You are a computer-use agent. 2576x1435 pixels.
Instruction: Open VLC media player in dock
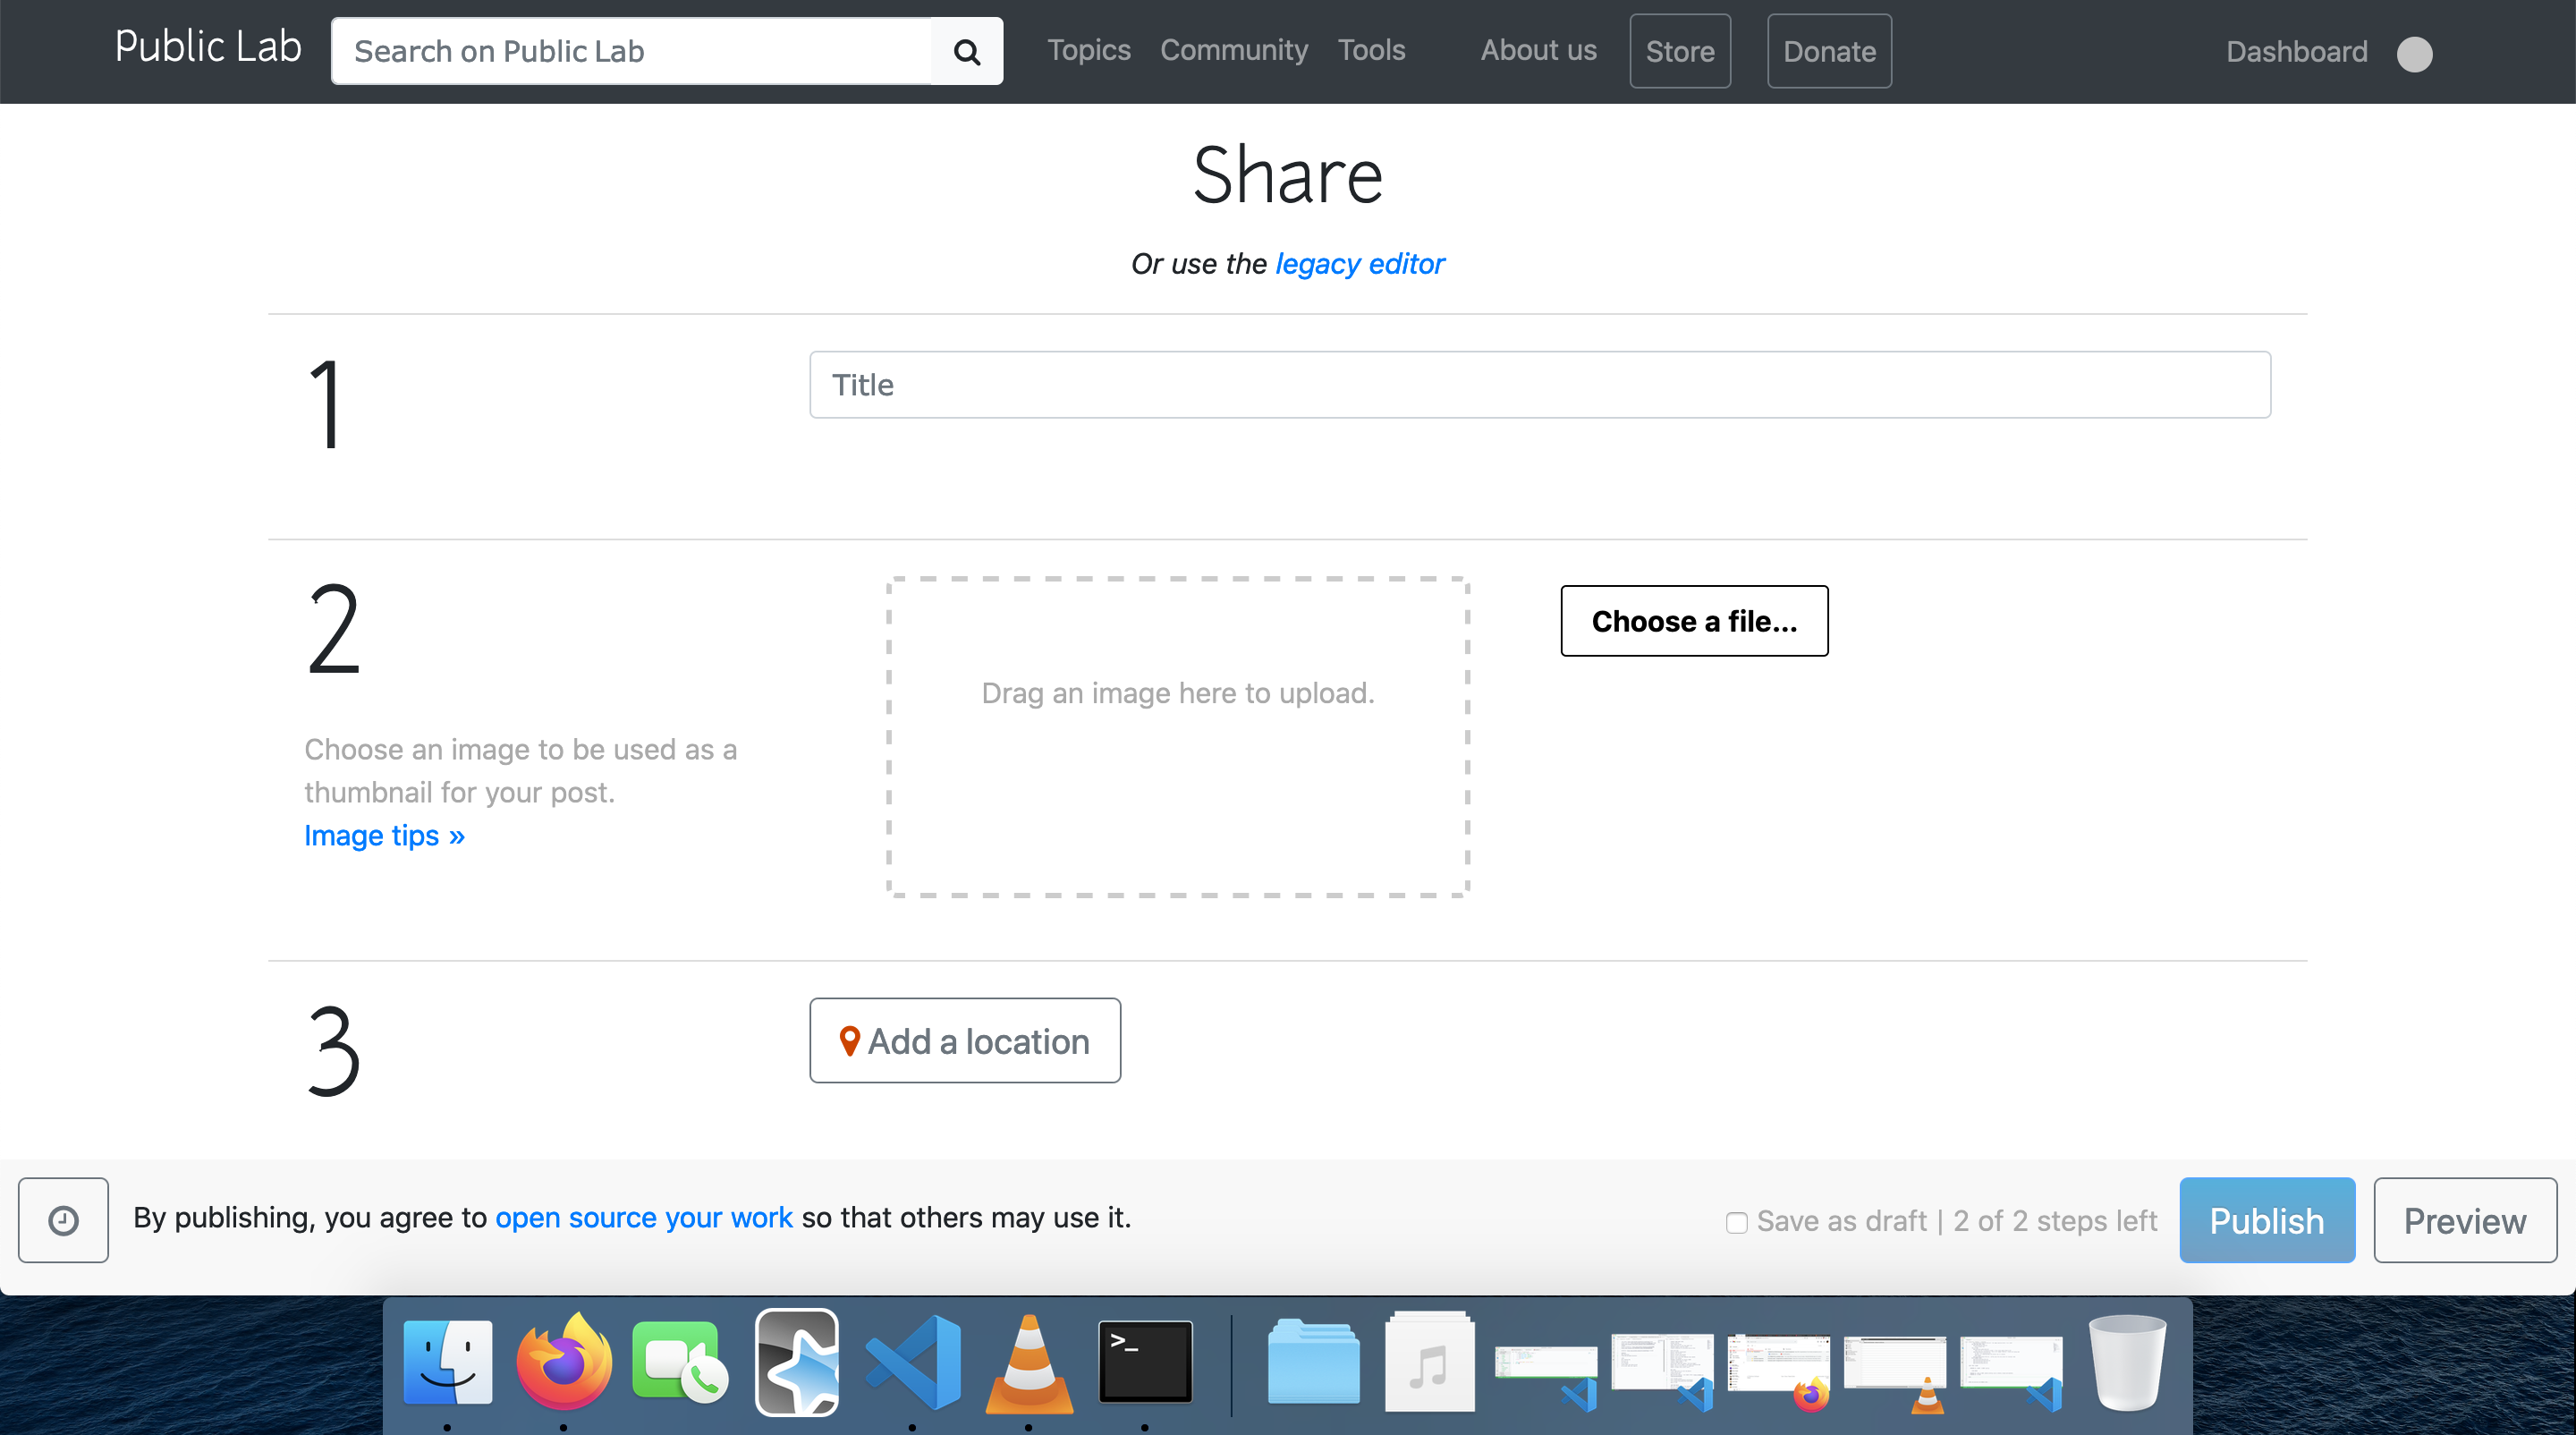click(x=1028, y=1362)
